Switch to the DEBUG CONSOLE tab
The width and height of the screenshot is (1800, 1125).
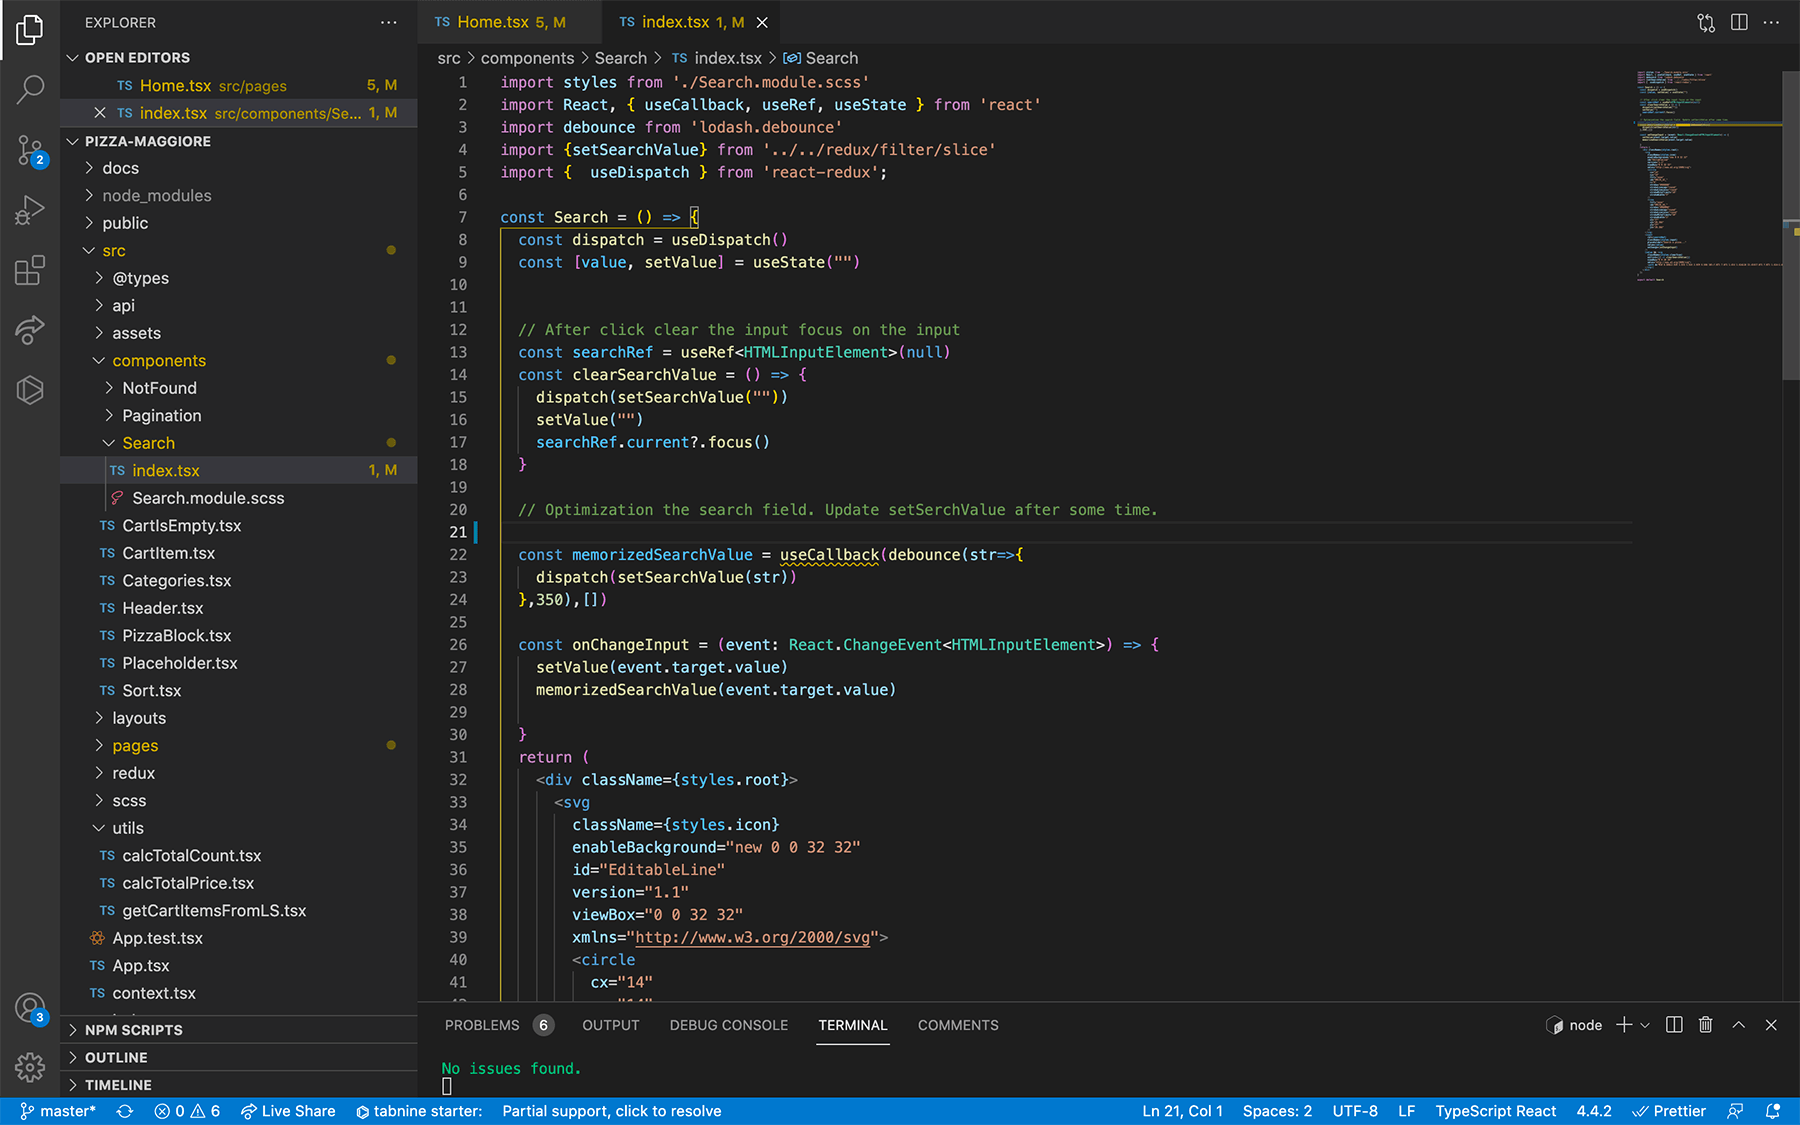(x=729, y=1025)
